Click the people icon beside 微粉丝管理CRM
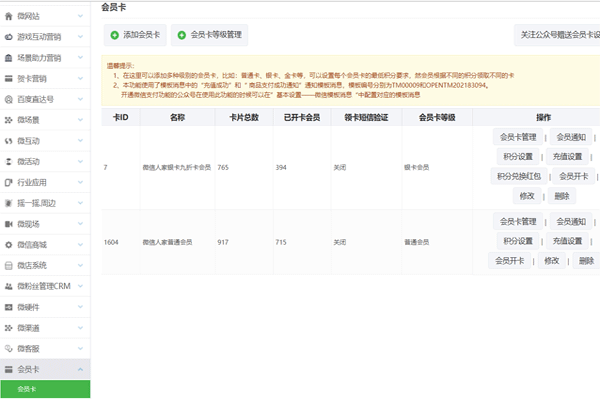The width and height of the screenshot is (600, 400). [x=8, y=286]
